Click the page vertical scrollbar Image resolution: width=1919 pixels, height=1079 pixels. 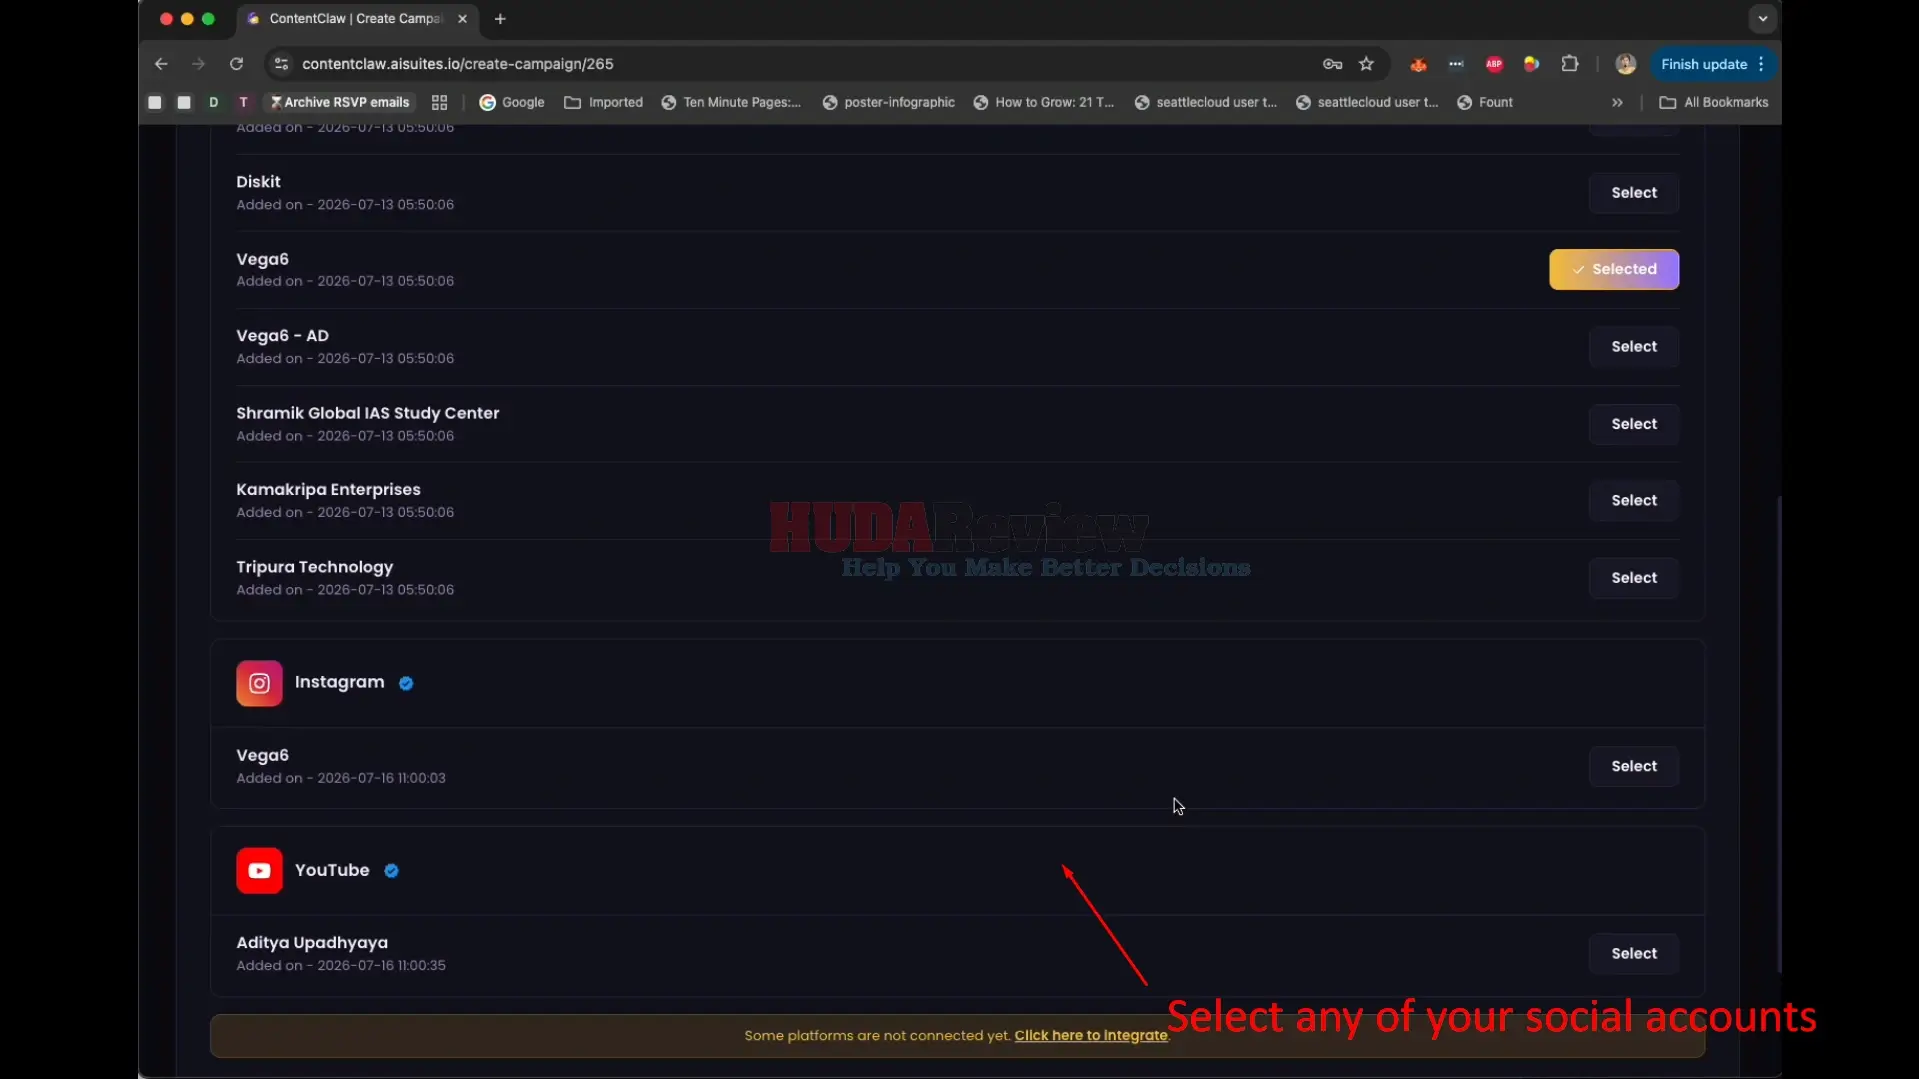point(1778,733)
